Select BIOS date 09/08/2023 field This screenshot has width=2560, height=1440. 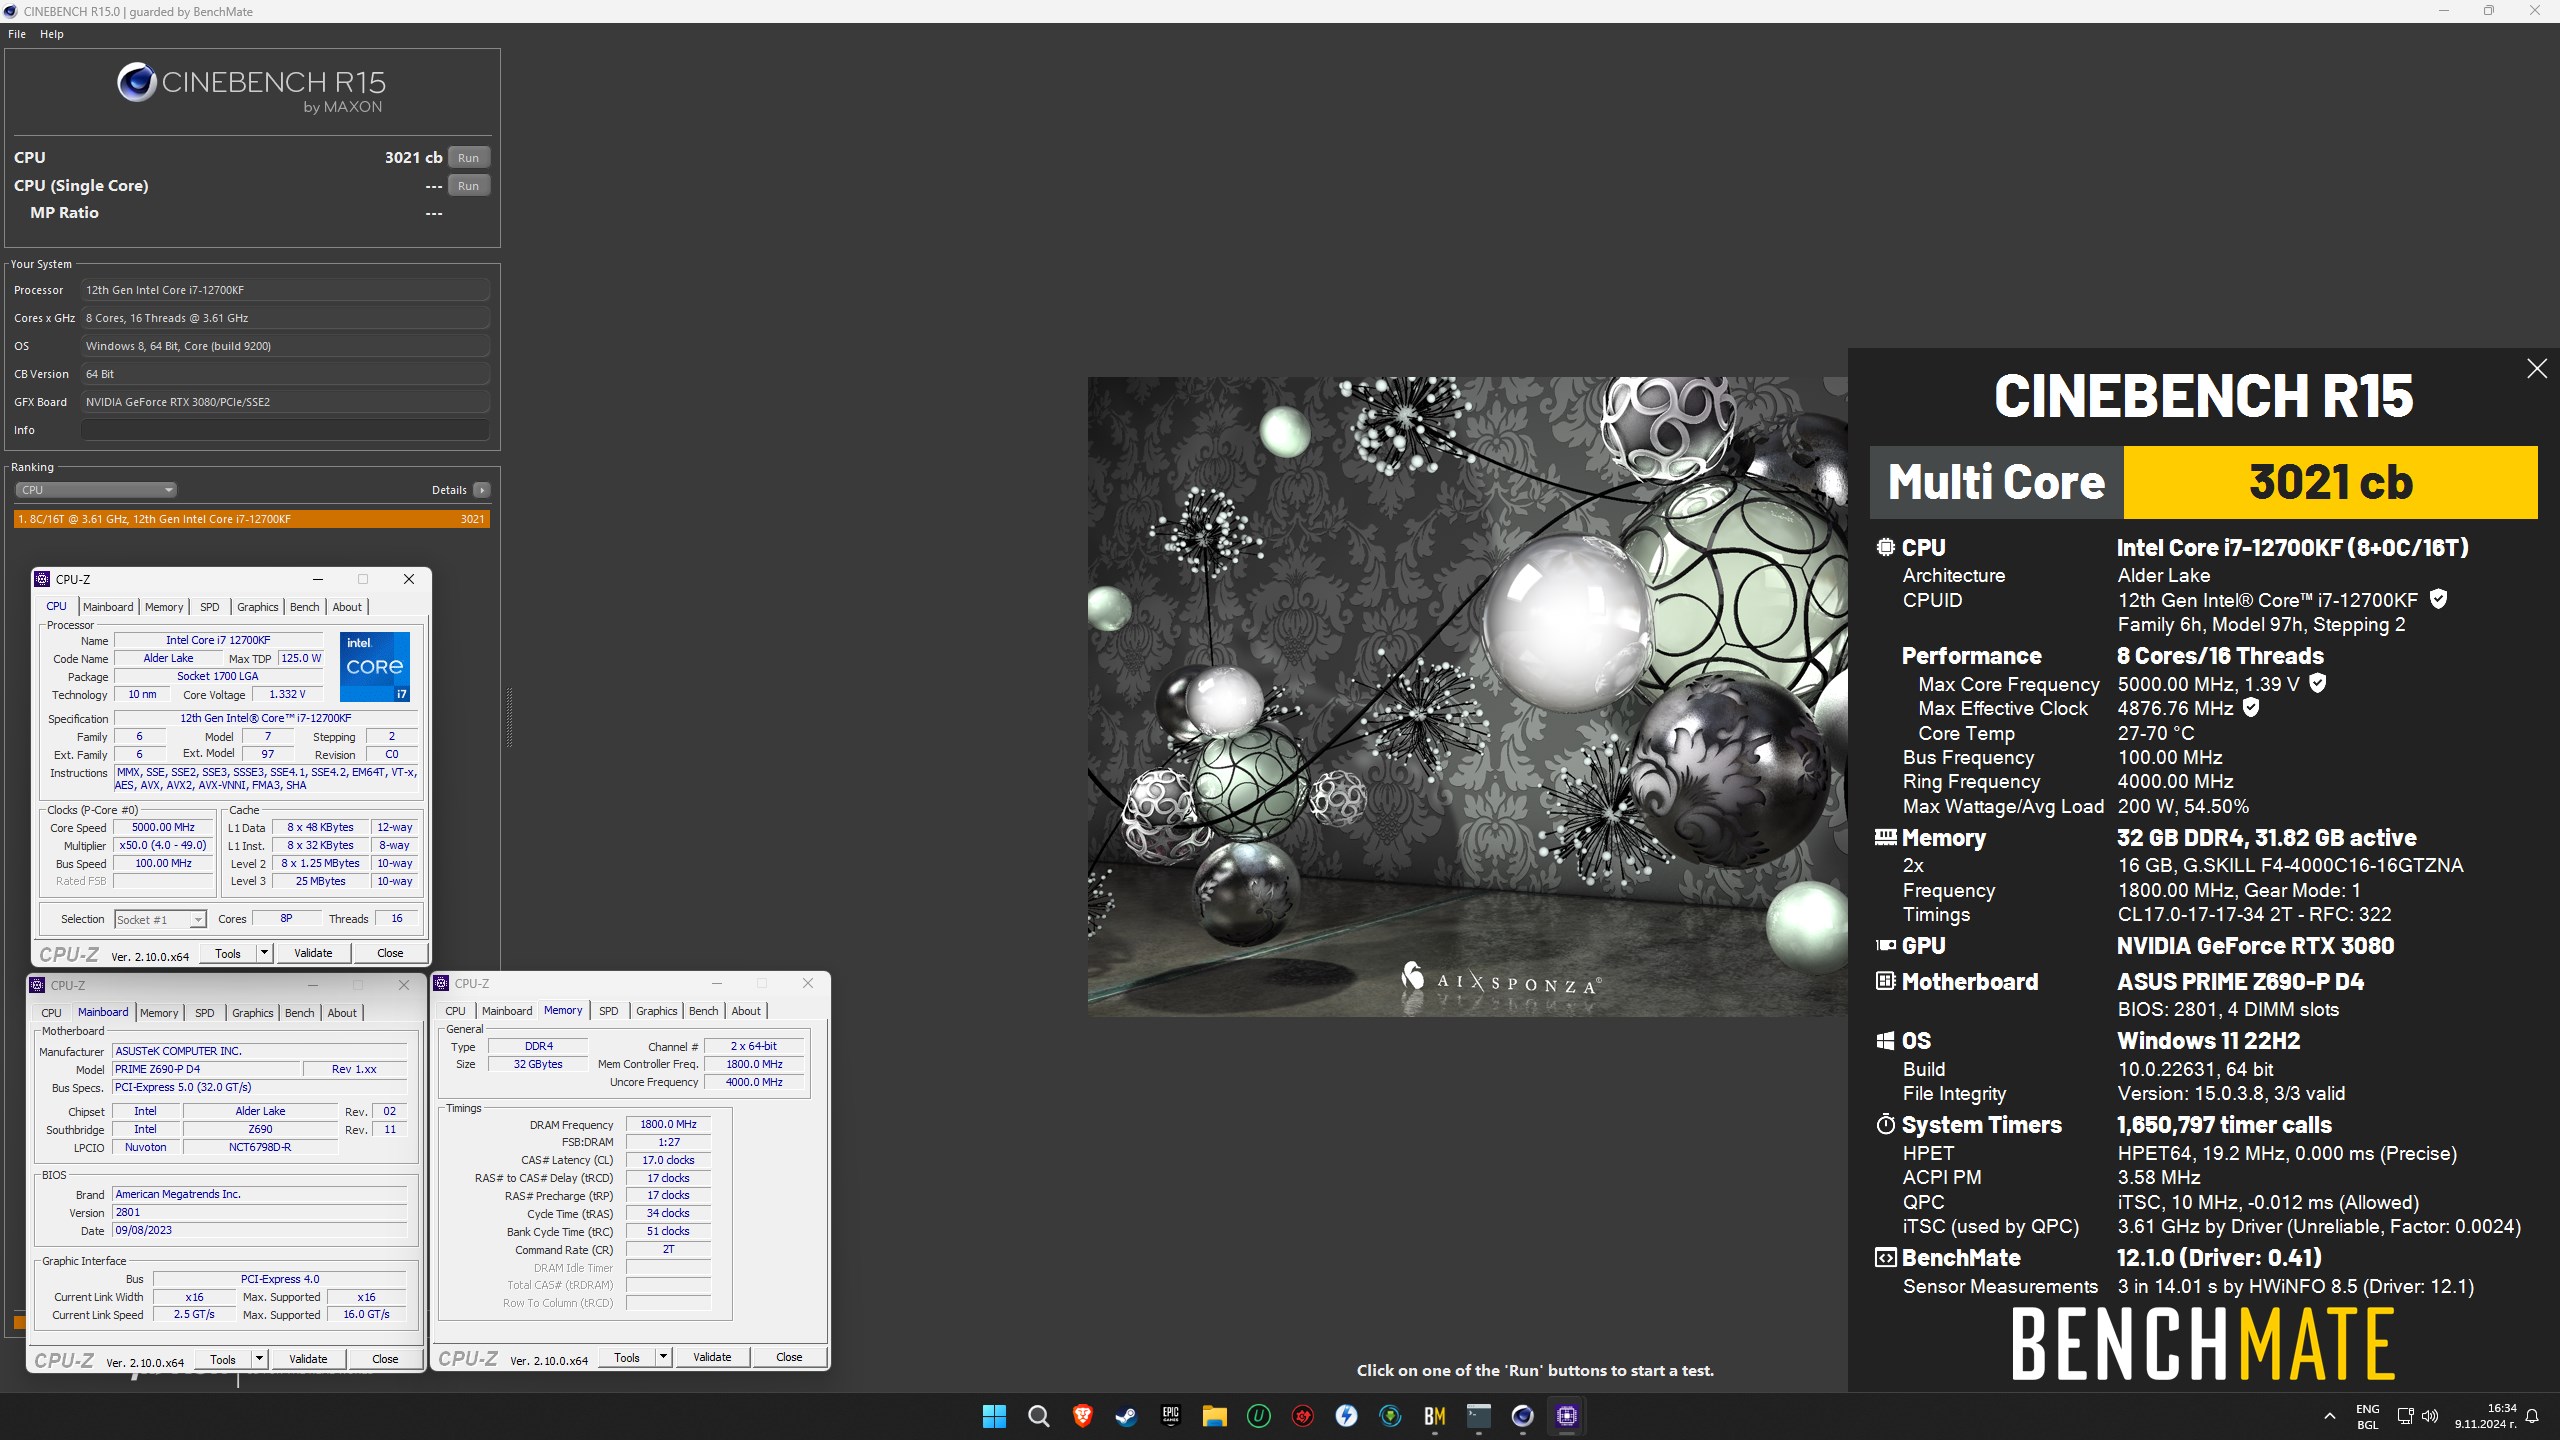pyautogui.click(x=260, y=1230)
